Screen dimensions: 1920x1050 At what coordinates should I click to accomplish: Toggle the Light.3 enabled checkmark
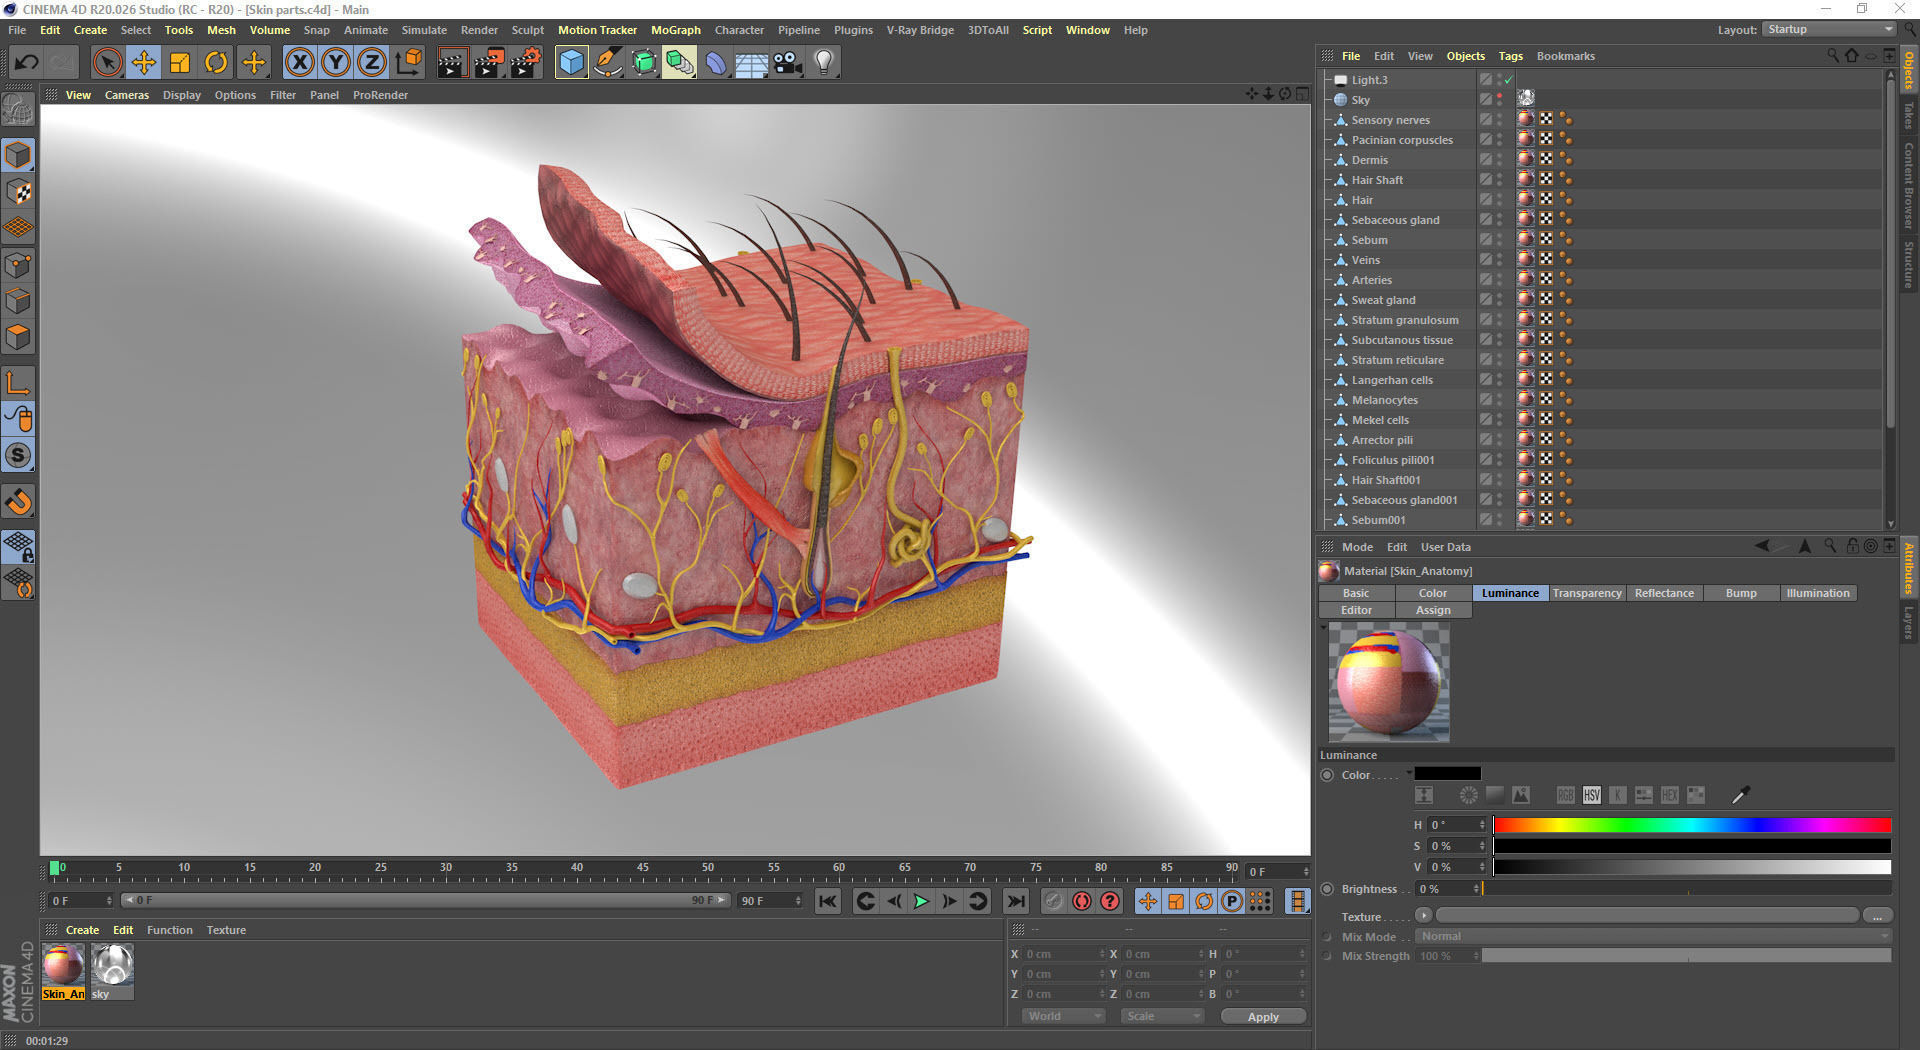[1509, 80]
